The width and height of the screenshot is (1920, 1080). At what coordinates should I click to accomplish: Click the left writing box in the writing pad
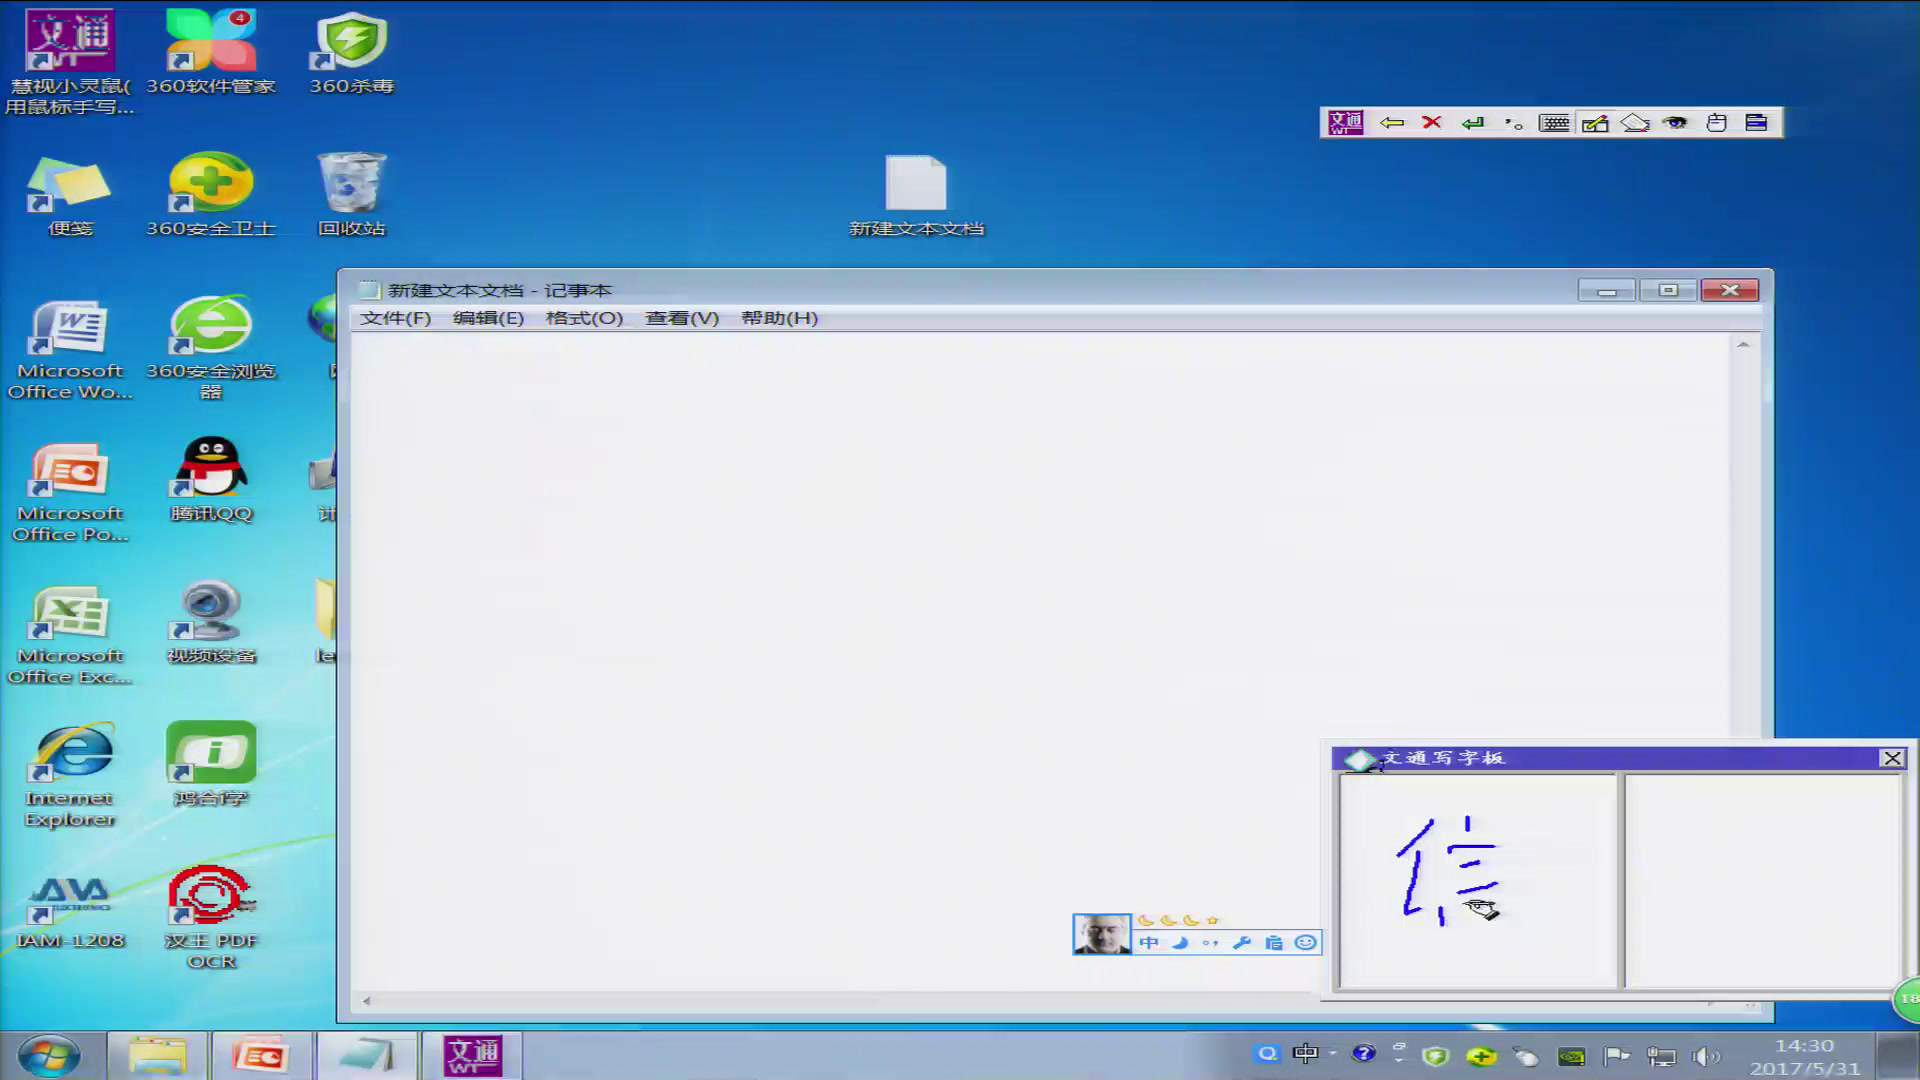click(x=1478, y=881)
